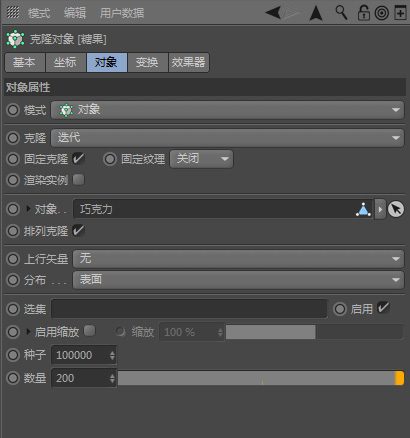Click the 种子 value input field
This screenshot has width=410, height=438.
(x=84, y=355)
